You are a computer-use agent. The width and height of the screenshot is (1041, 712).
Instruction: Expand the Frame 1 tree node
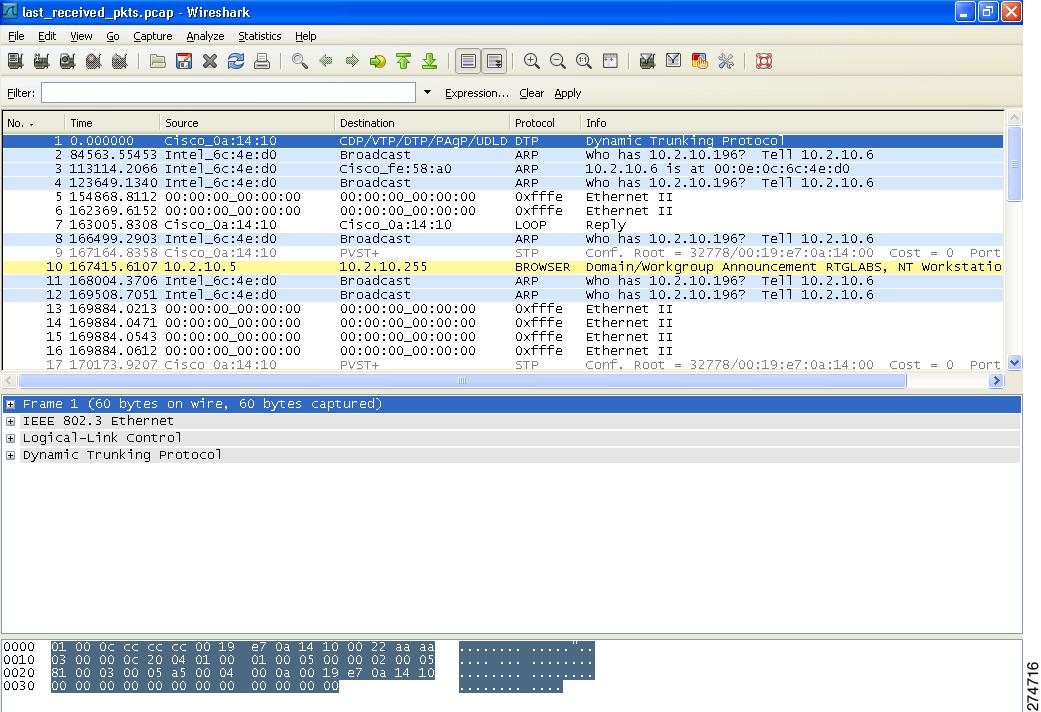(x=10, y=405)
